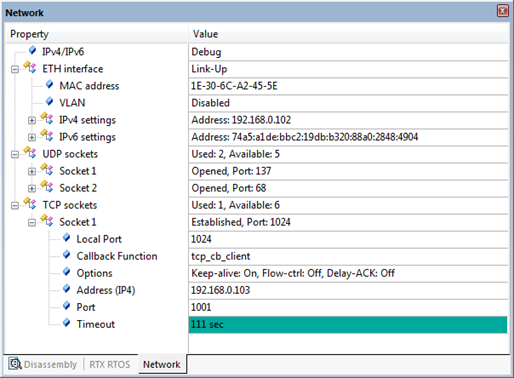Click the Callback Function diamond icon
Screen dimensions: 514x378
(67, 255)
